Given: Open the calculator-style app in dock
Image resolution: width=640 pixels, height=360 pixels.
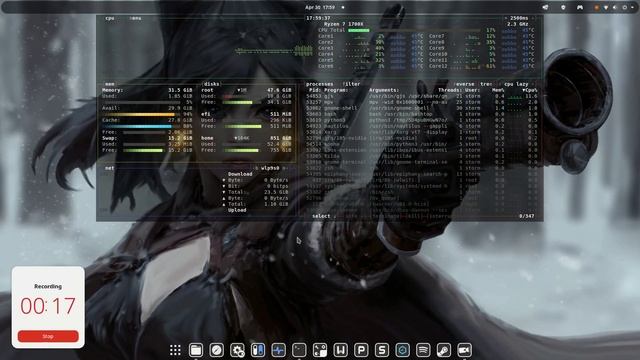Looking at the screenshot, I should tap(320, 350).
